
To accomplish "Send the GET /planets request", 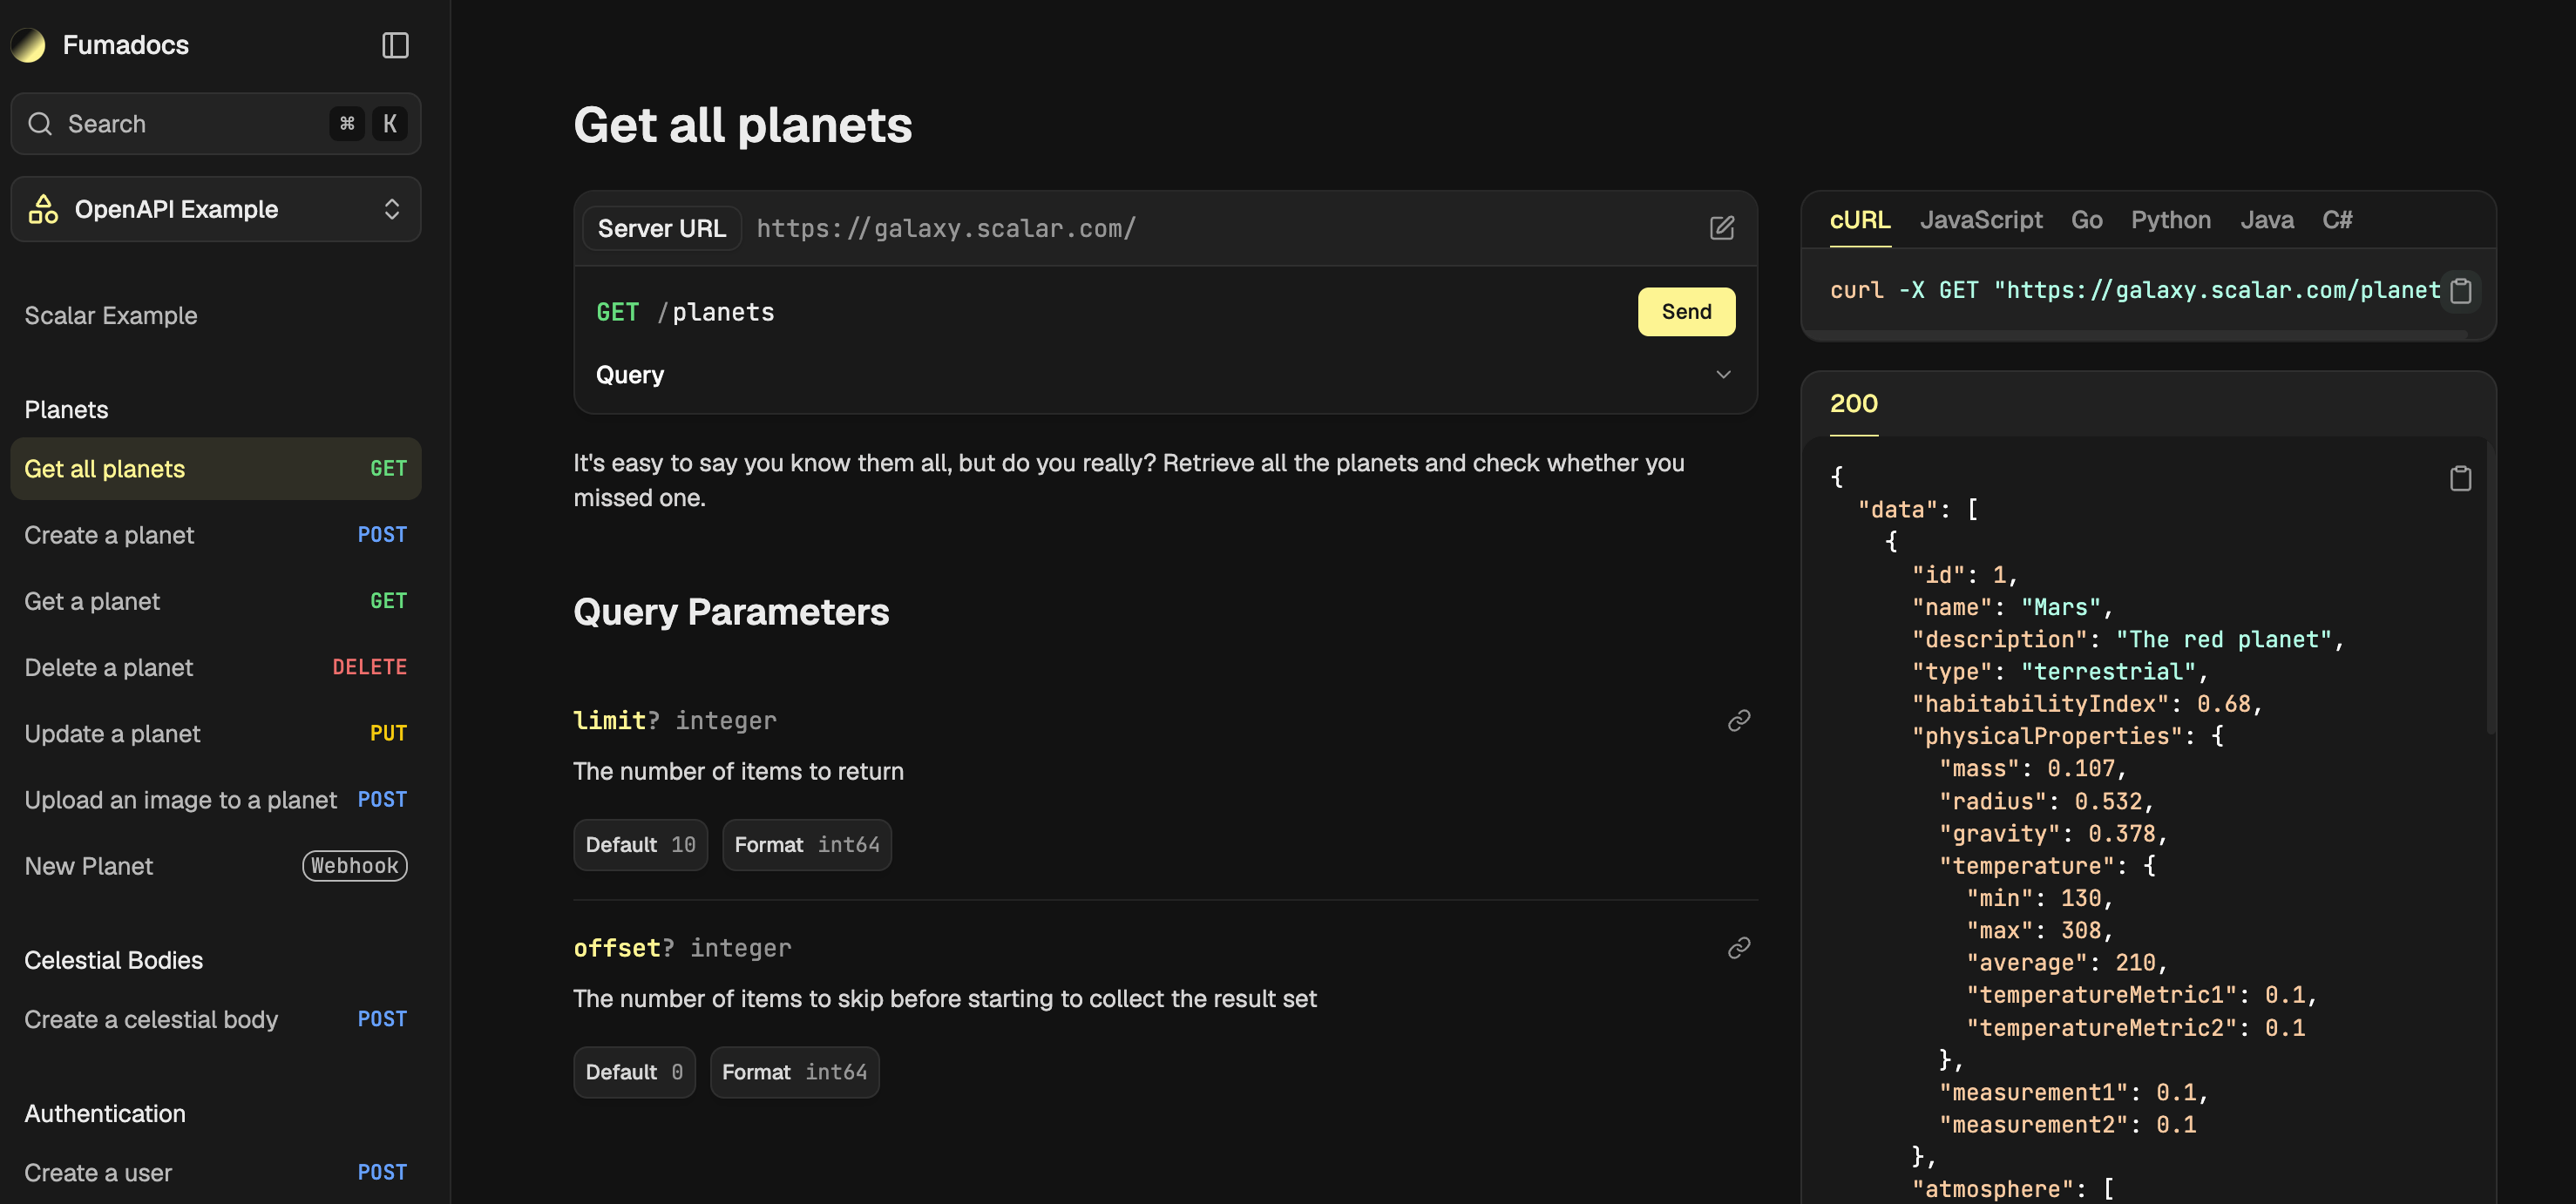I will 1686,312.
